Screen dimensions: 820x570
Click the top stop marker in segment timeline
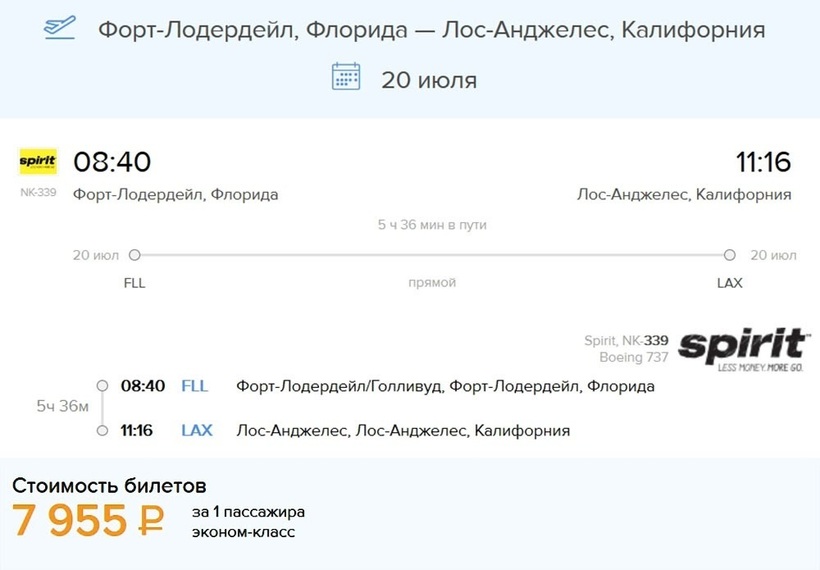[x=101, y=386]
